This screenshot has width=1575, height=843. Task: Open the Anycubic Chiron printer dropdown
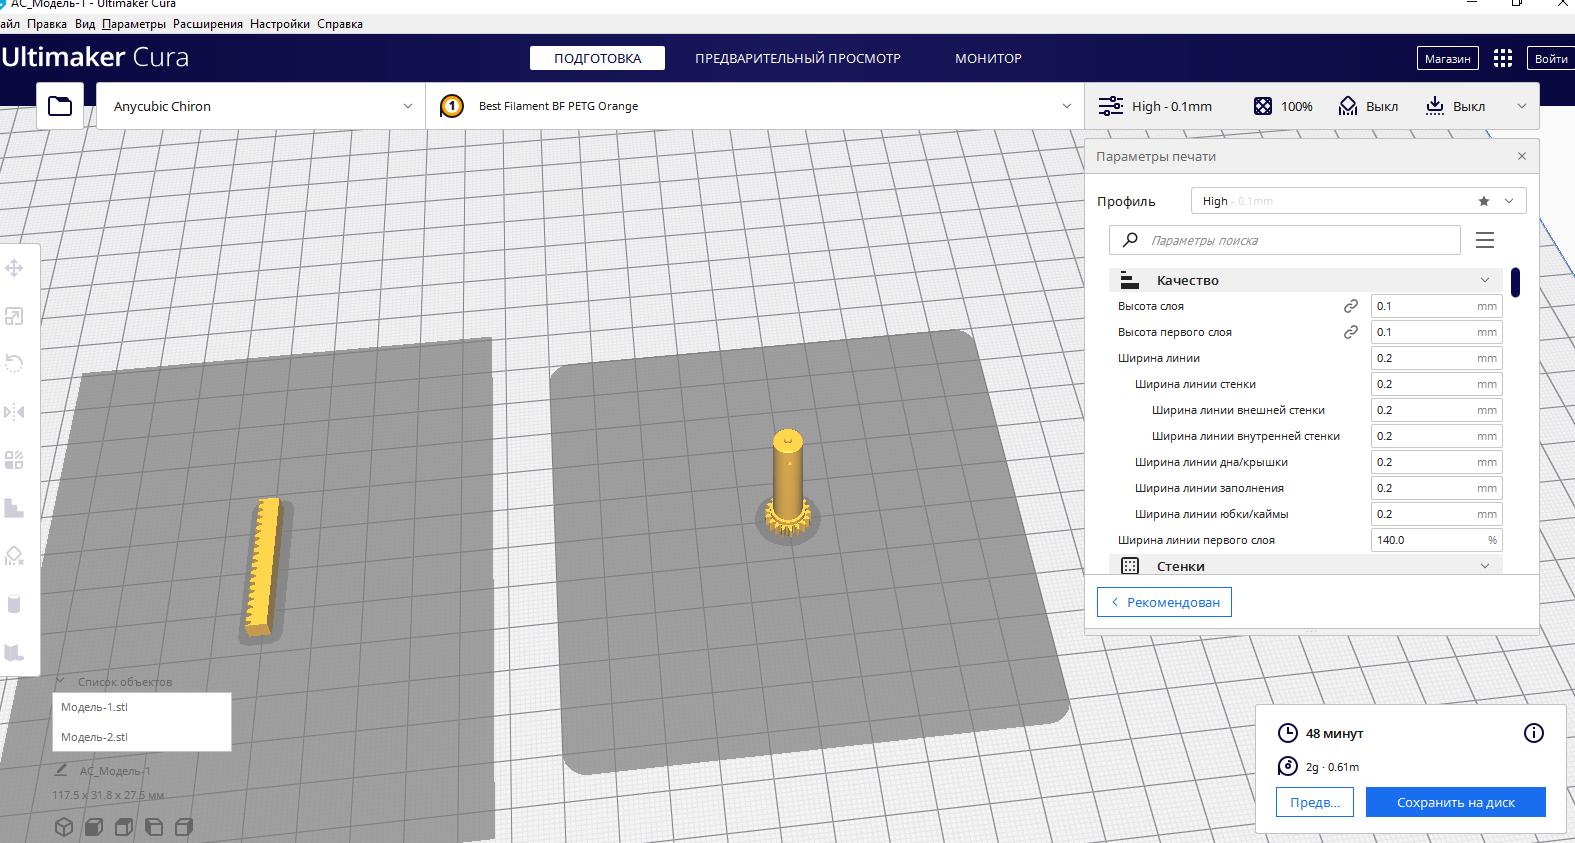pyautogui.click(x=261, y=106)
